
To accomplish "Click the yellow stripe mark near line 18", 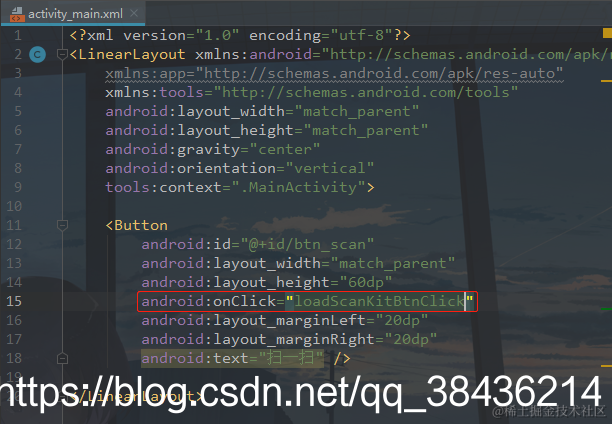I will (x=606, y=366).
